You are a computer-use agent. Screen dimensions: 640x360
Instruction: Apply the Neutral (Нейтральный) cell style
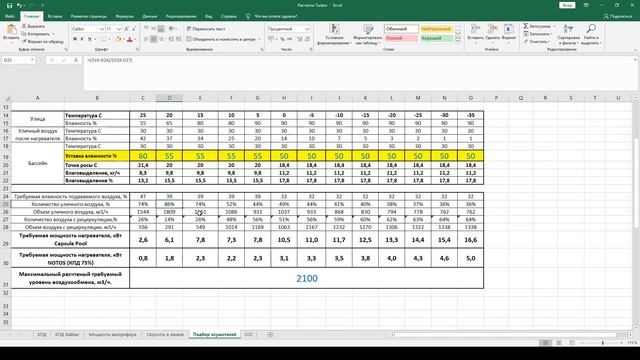coord(436,29)
